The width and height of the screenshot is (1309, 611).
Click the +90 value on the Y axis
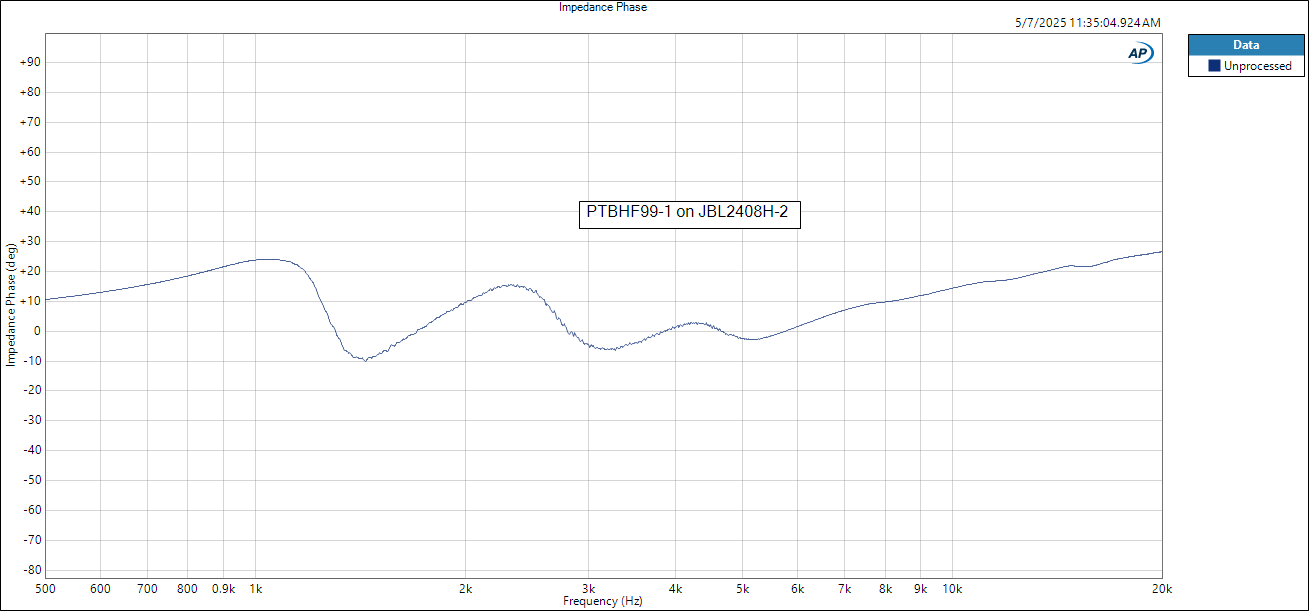(x=29, y=62)
